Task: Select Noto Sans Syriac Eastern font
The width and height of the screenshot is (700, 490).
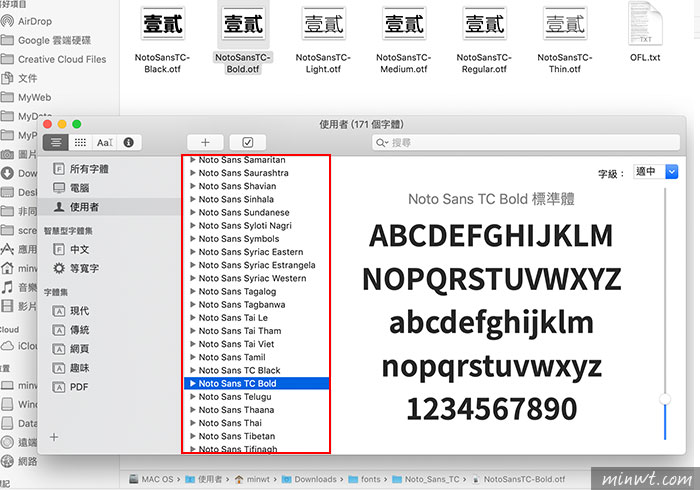Action: pyautogui.click(x=251, y=252)
